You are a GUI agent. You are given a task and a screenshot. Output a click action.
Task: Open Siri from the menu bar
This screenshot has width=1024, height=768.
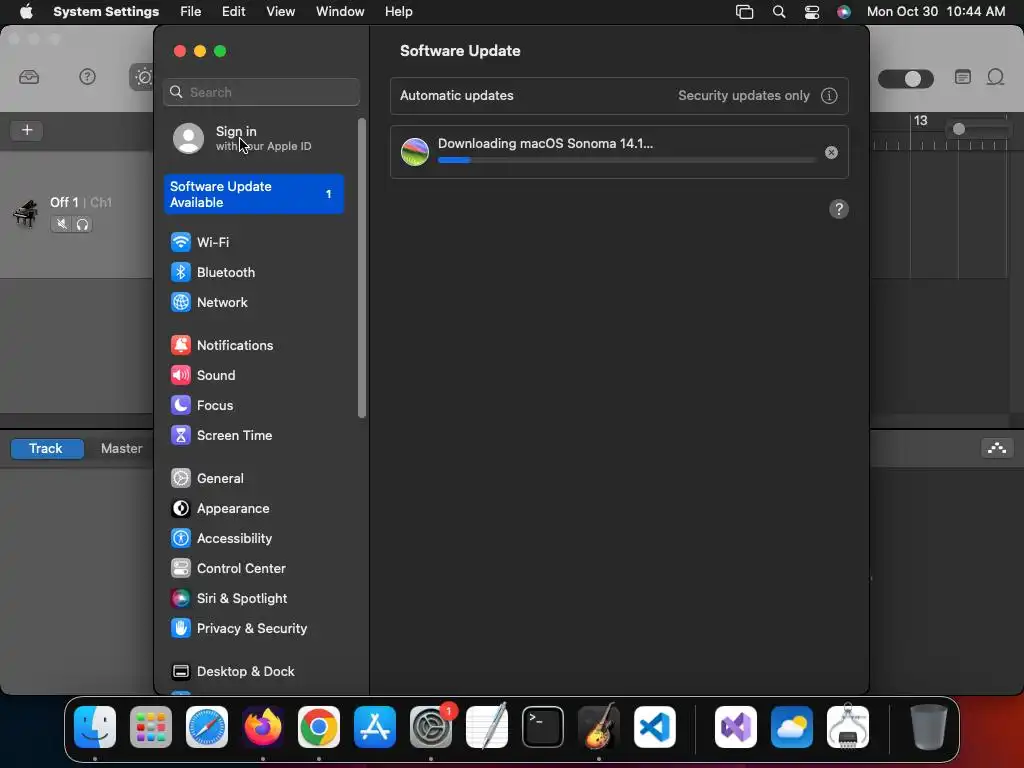pyautogui.click(x=844, y=12)
